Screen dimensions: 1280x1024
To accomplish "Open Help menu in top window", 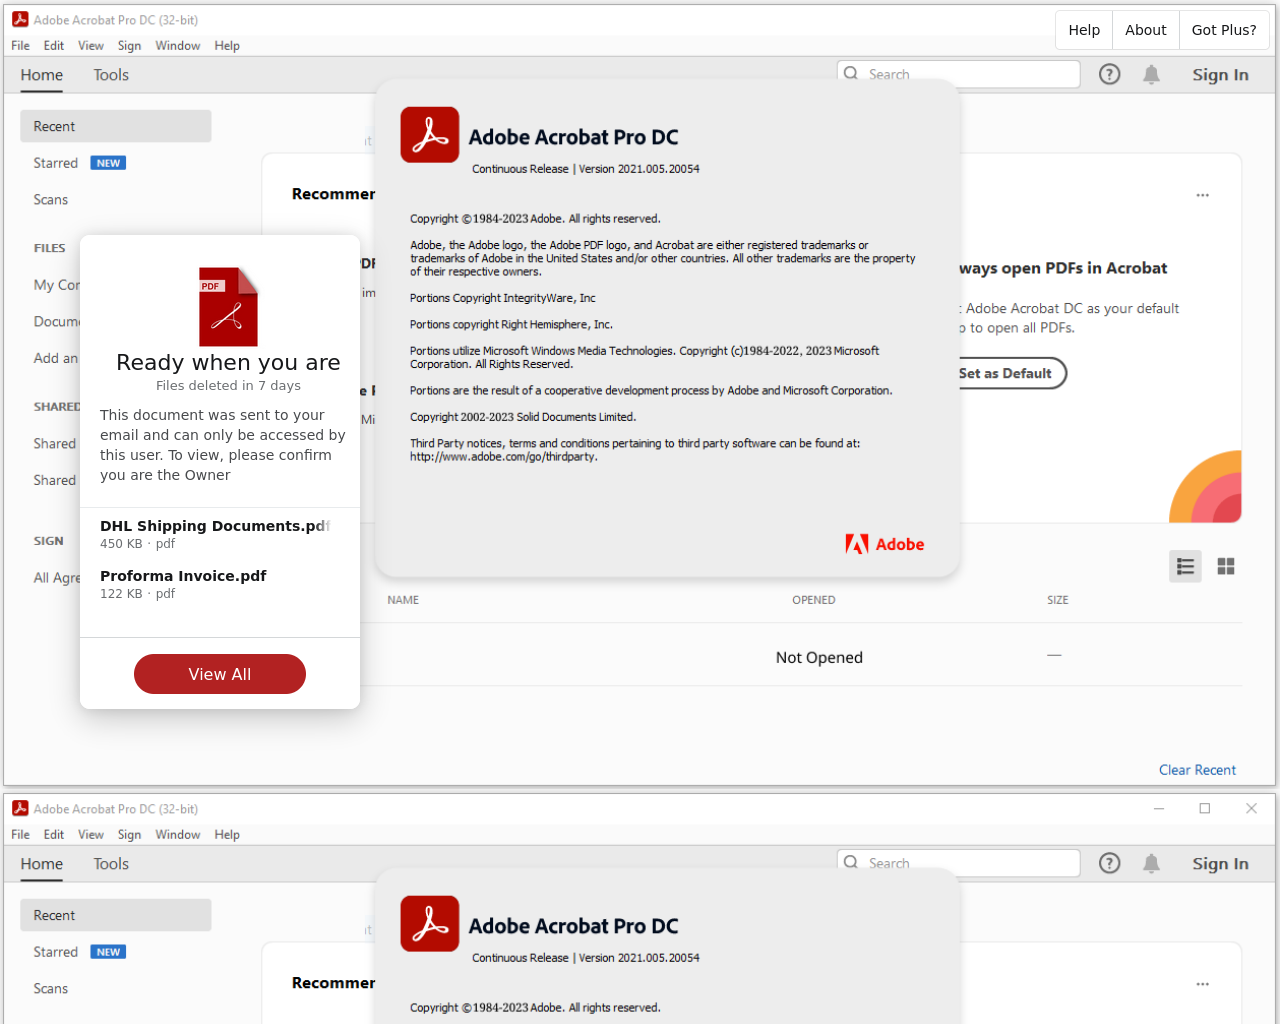I will click(227, 46).
